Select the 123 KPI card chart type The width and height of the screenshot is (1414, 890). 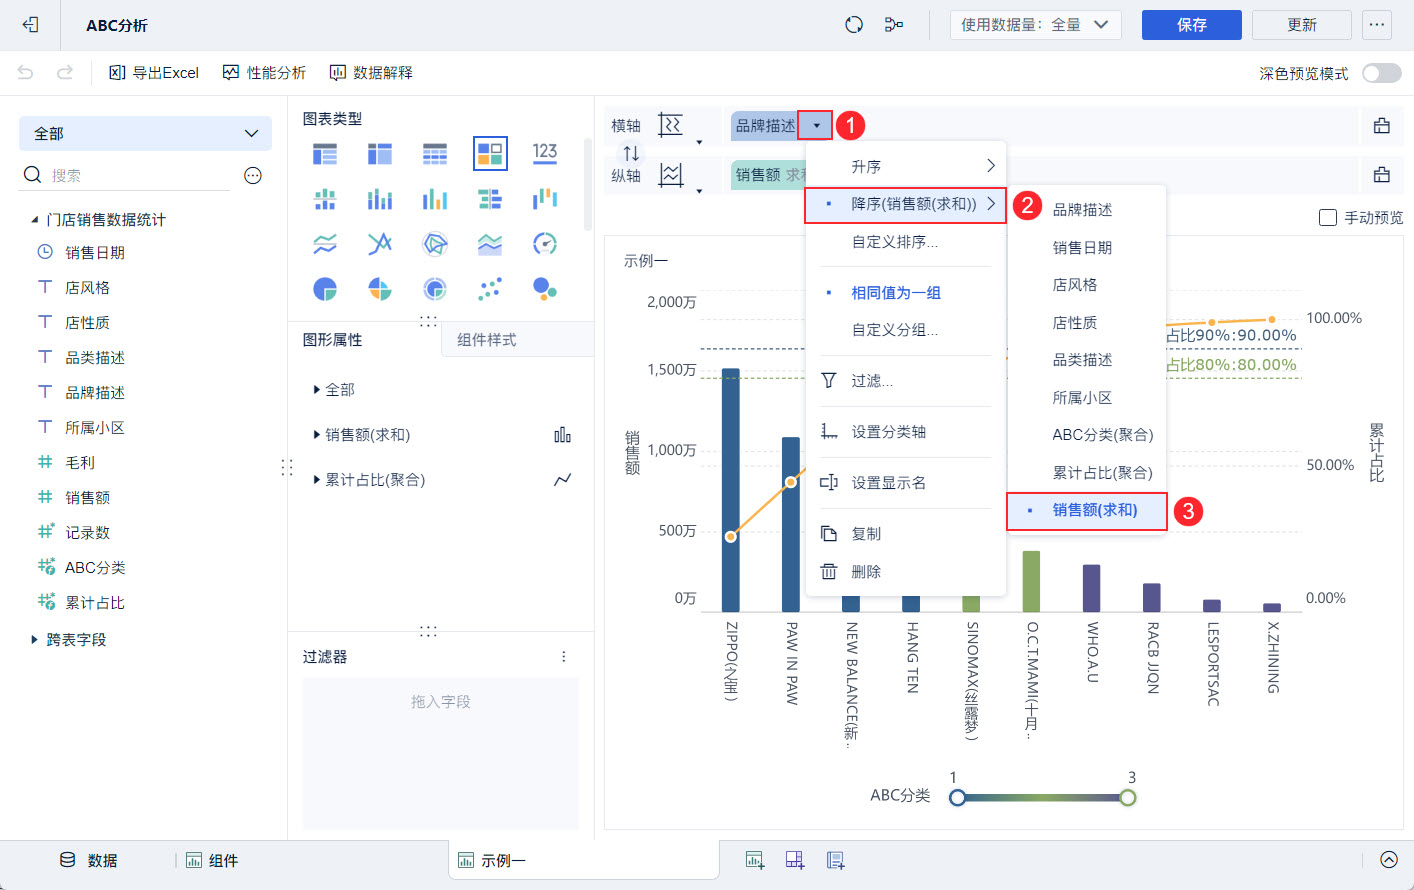545,153
